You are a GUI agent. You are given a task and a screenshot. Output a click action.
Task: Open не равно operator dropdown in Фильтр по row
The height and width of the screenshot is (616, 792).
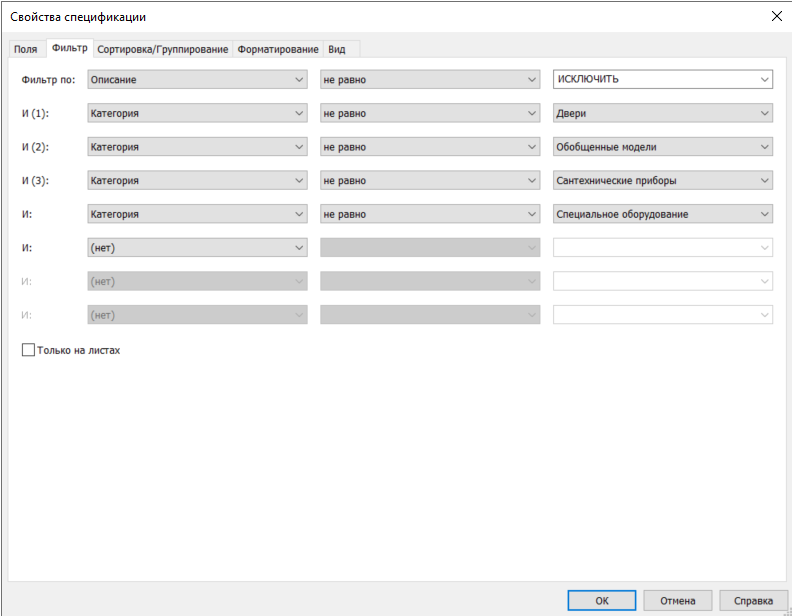click(430, 79)
